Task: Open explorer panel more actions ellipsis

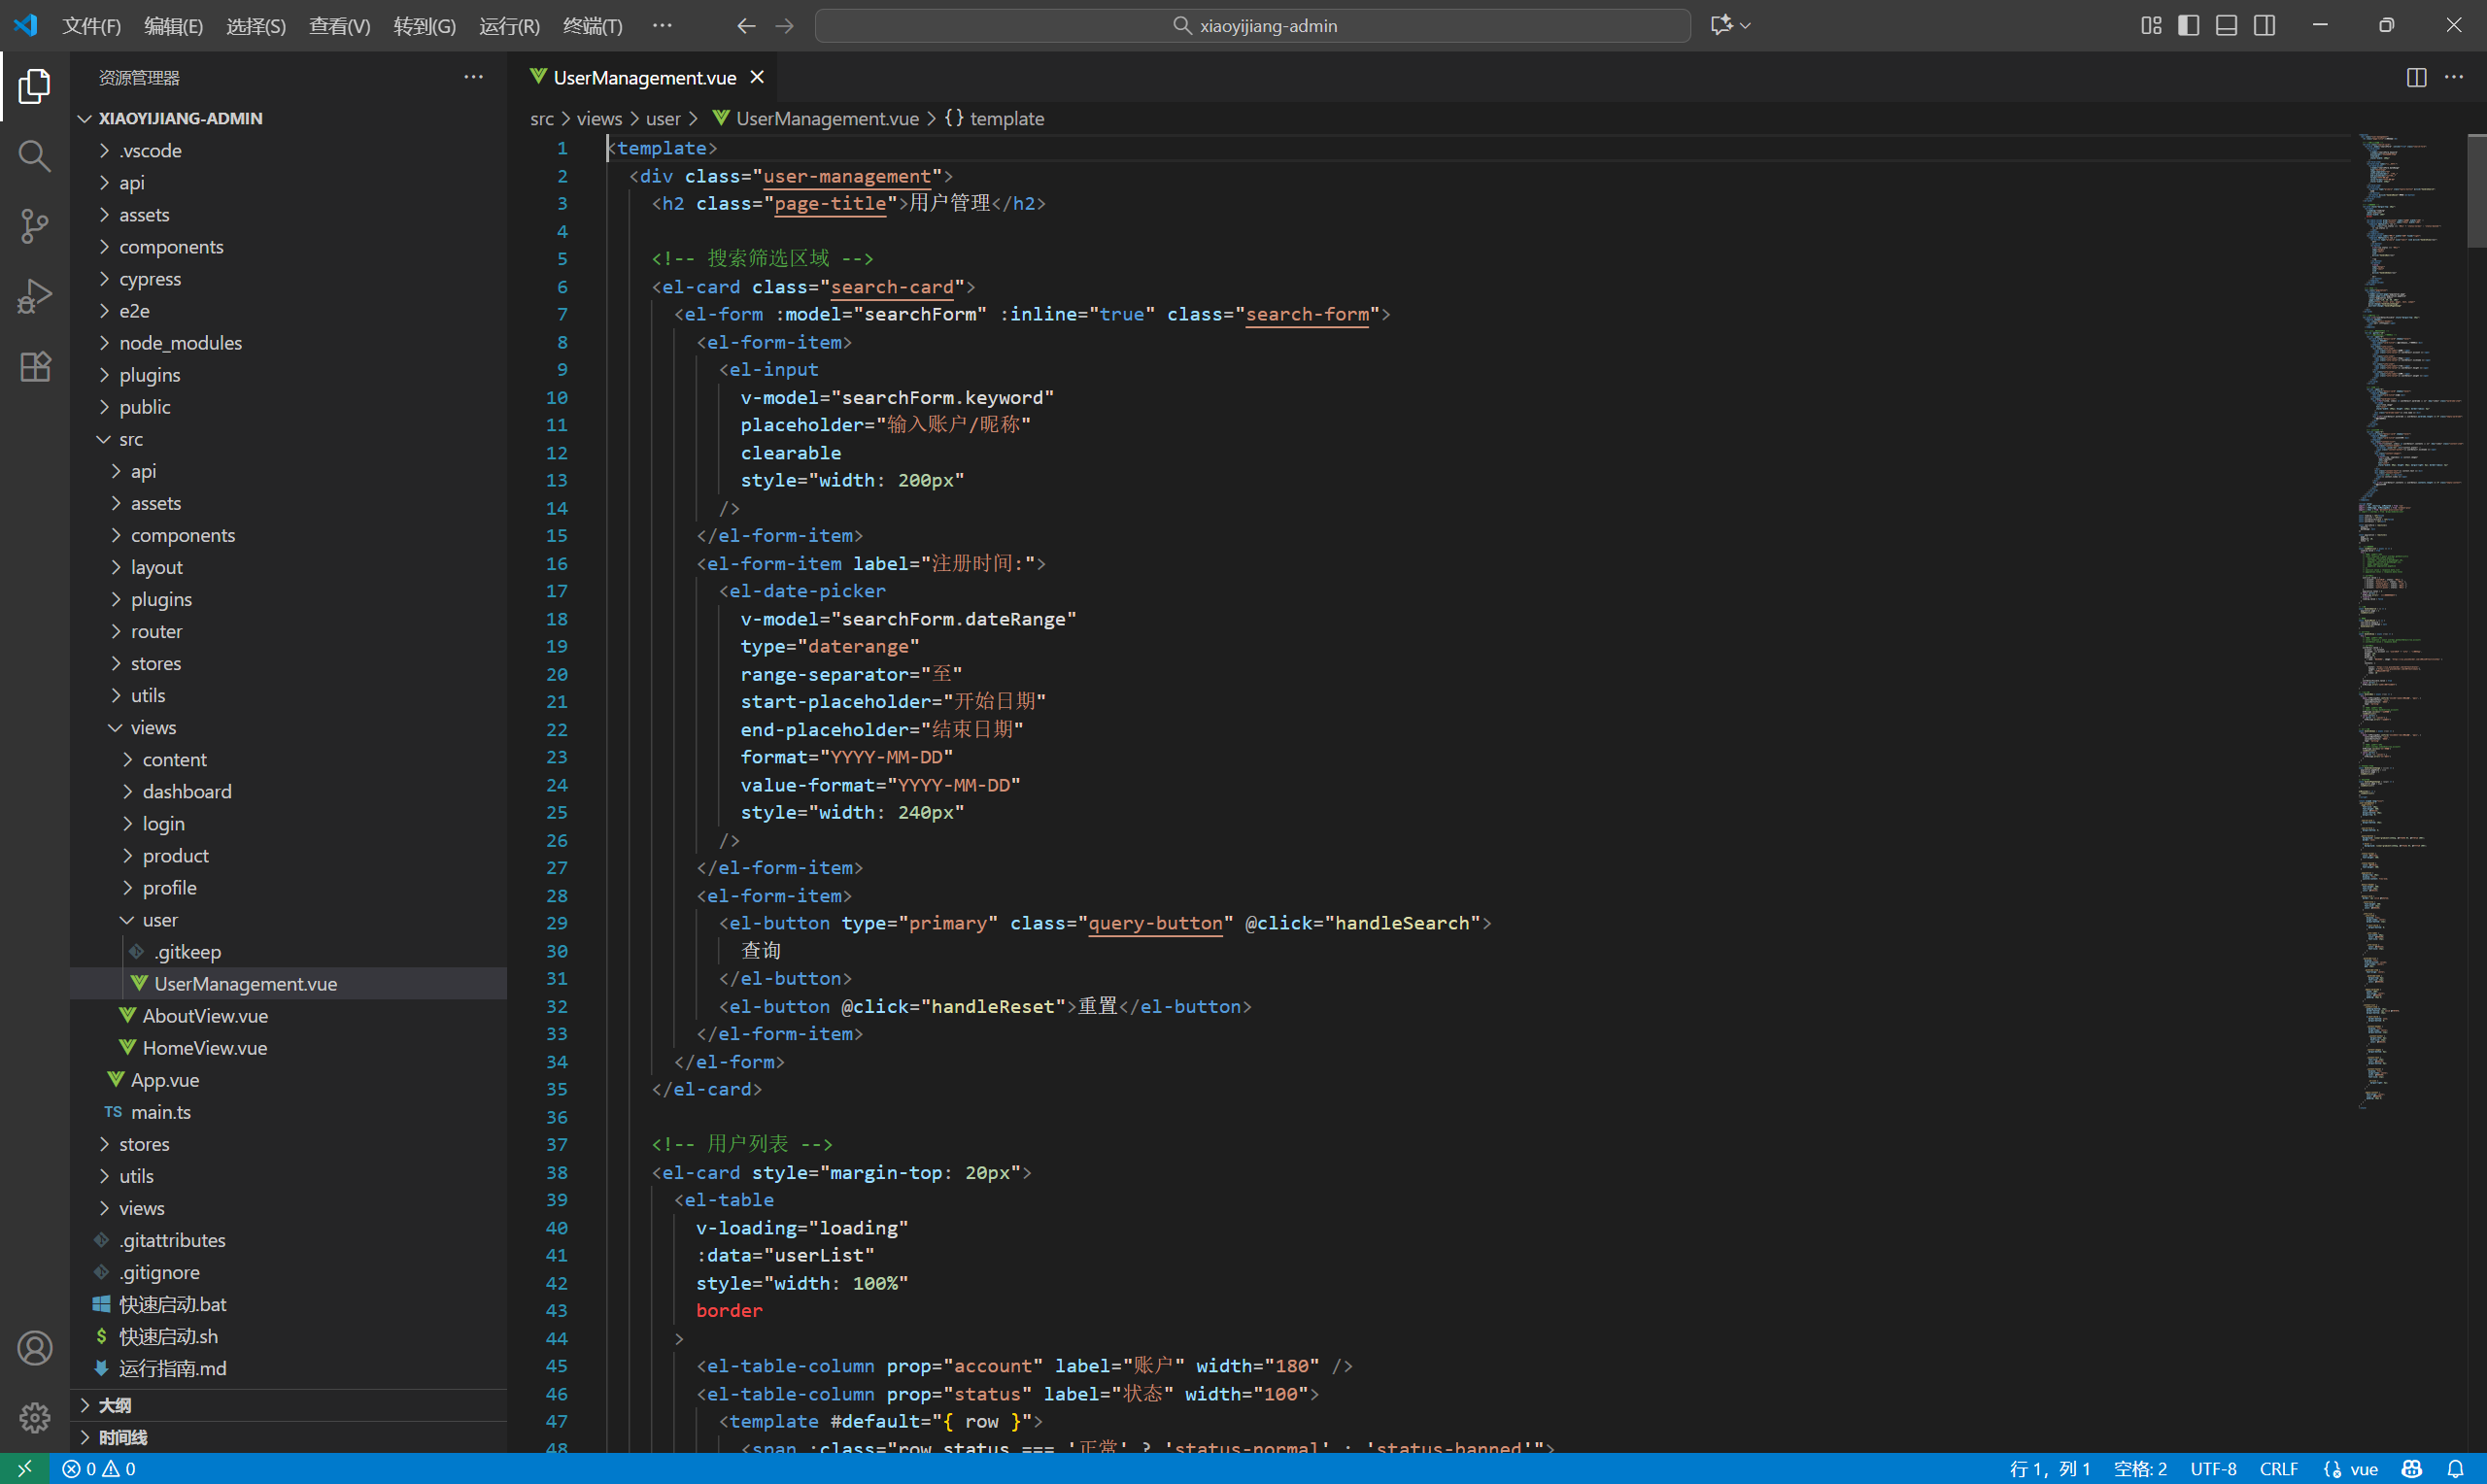Action: pyautogui.click(x=473, y=77)
